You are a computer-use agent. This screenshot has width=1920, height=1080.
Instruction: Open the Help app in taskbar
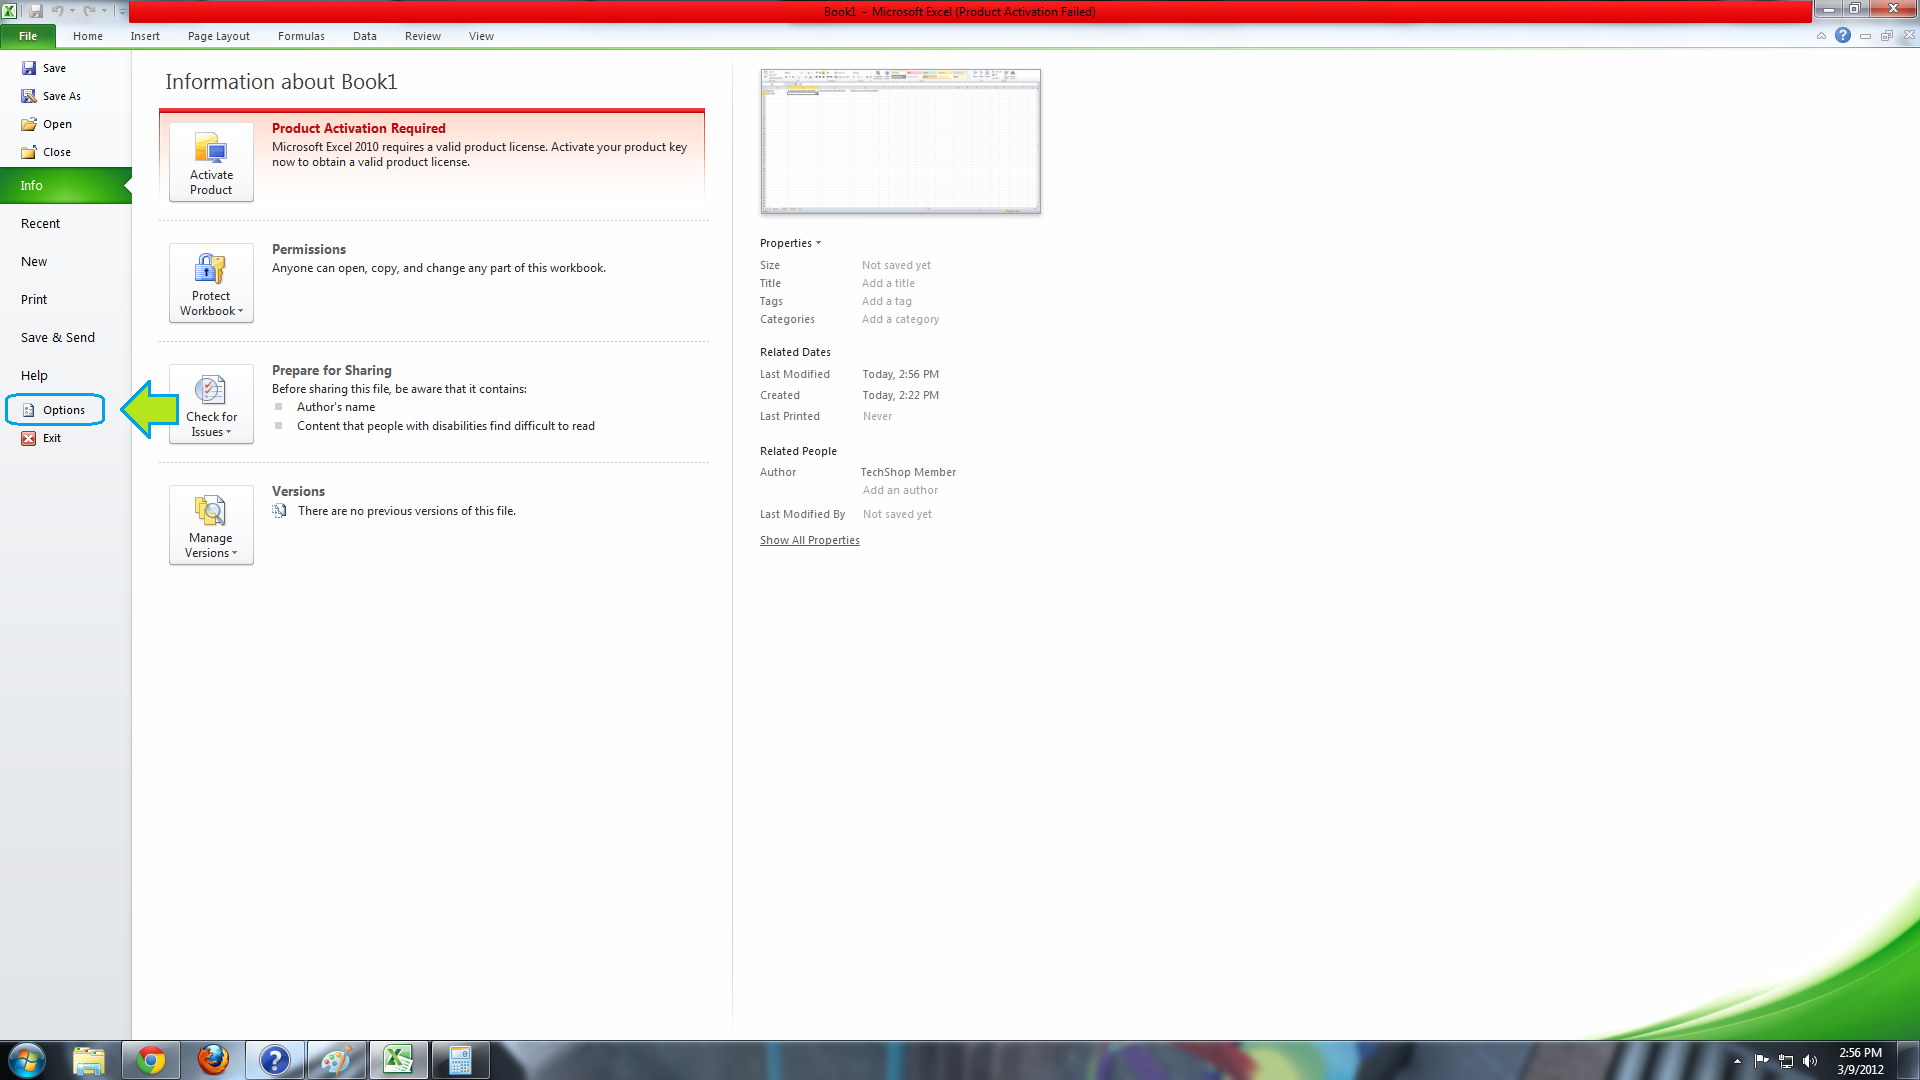274,1060
